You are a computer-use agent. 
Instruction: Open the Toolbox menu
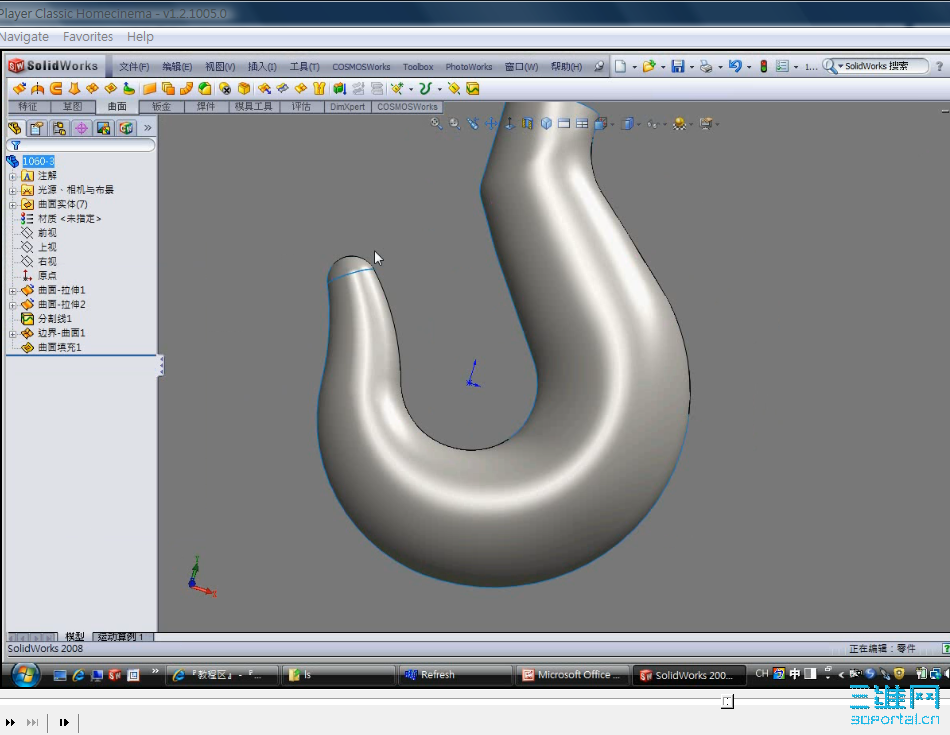tap(418, 67)
